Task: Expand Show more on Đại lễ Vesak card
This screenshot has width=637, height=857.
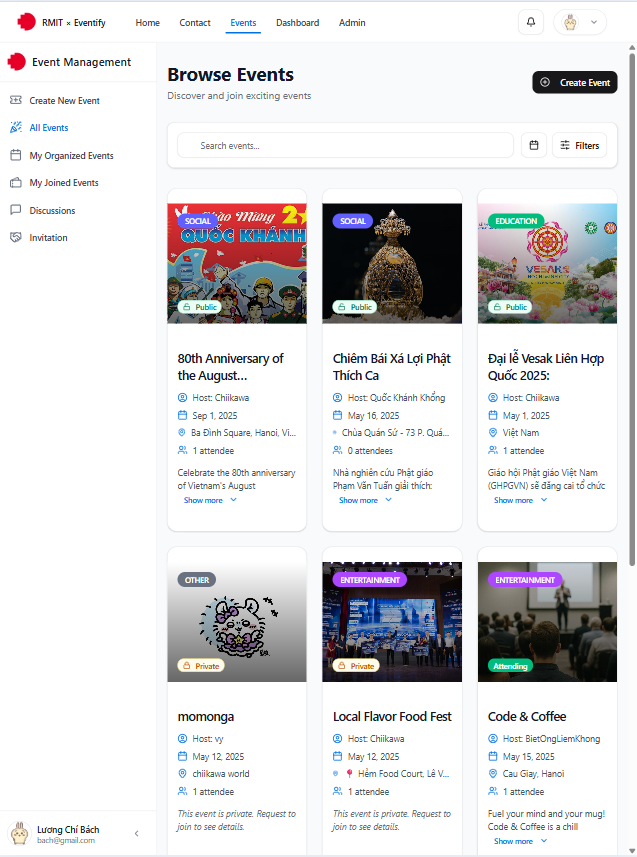Action: click(x=520, y=500)
